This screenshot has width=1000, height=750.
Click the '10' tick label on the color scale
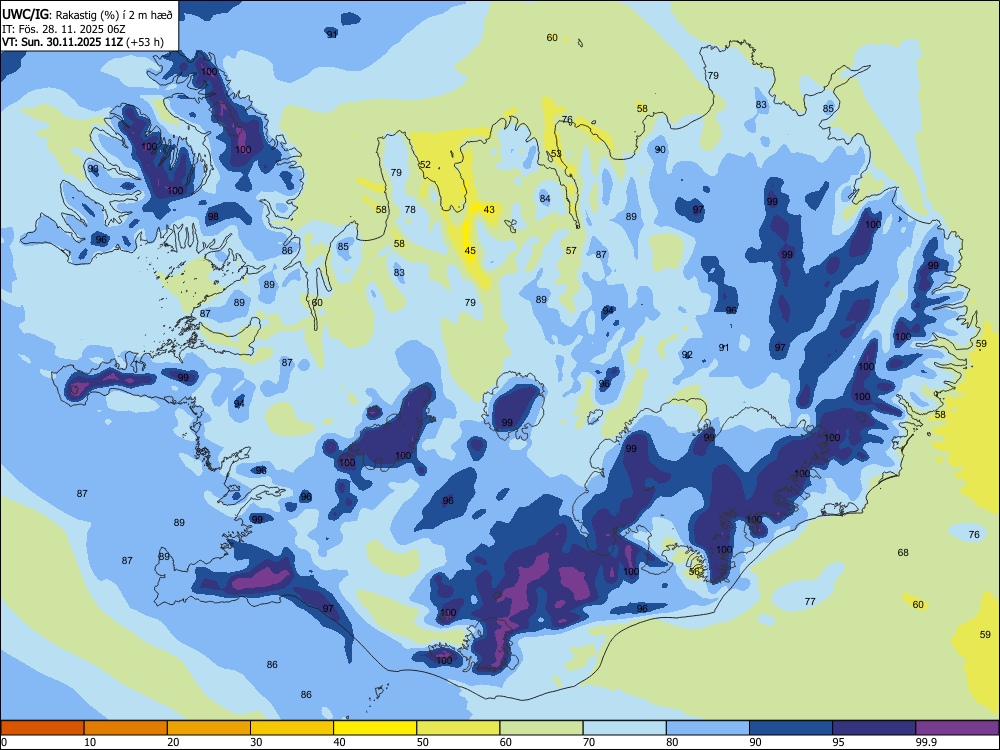pos(91,742)
